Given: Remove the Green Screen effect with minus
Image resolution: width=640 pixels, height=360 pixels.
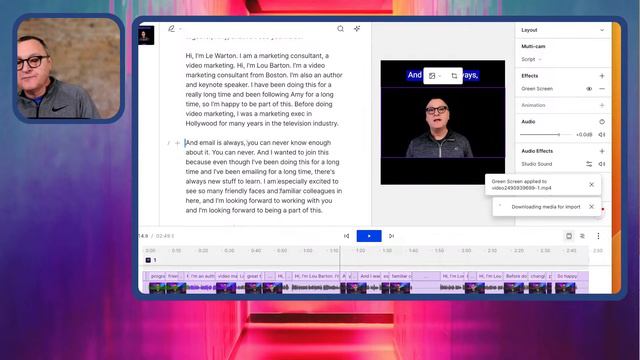Looking at the screenshot, I should coord(602,89).
